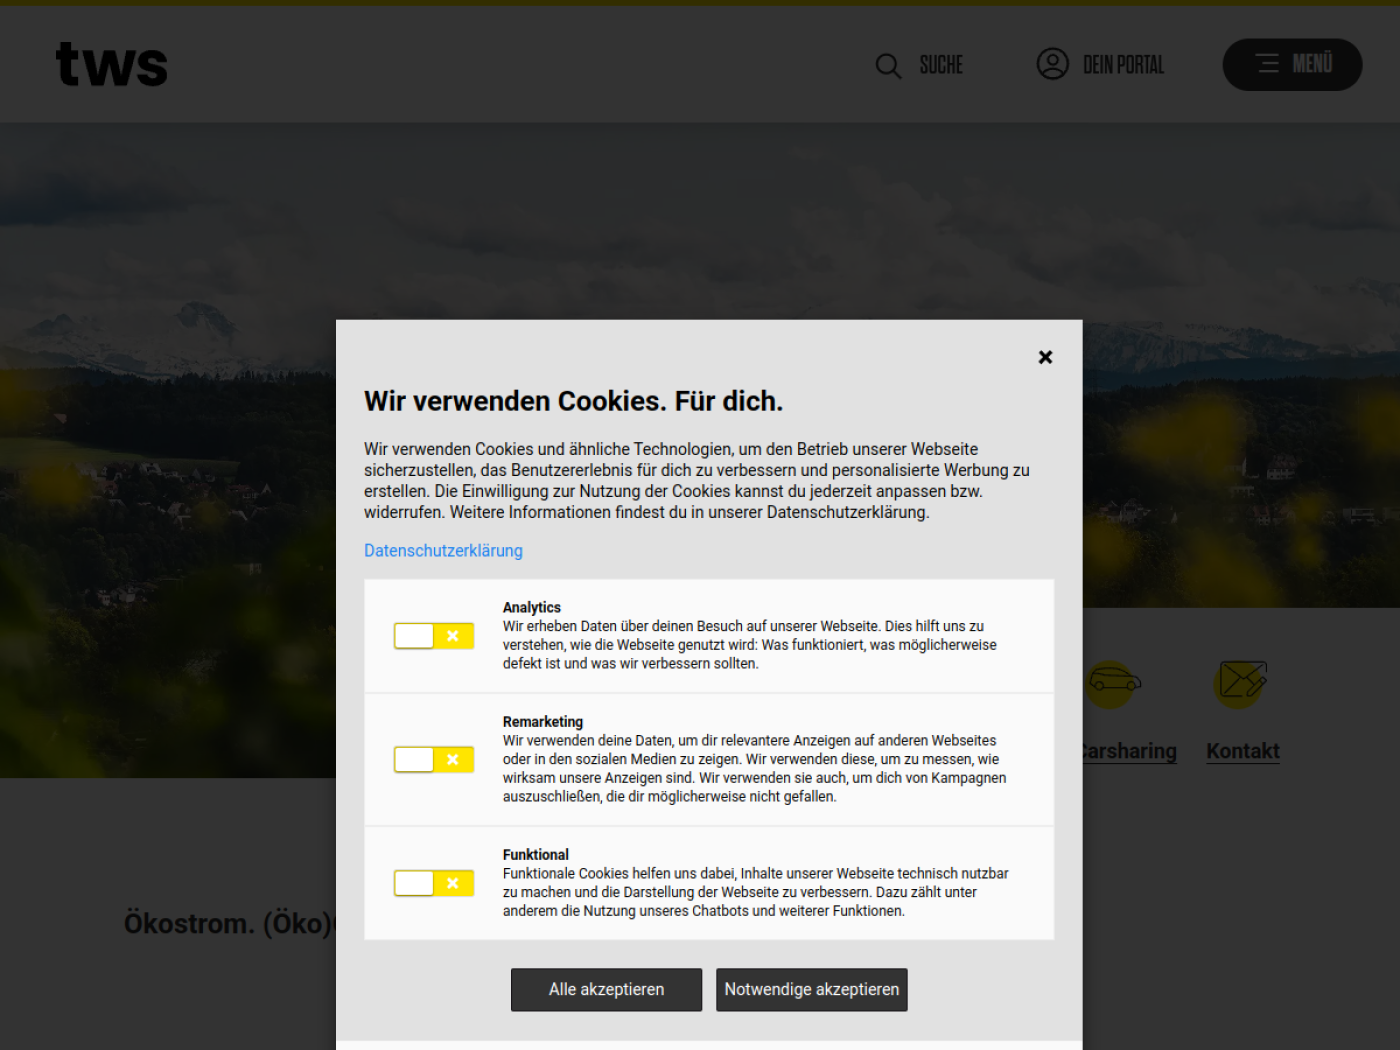Click the Kontakt envelope icon
Screen dimensions: 1400x1050
coord(1241,683)
